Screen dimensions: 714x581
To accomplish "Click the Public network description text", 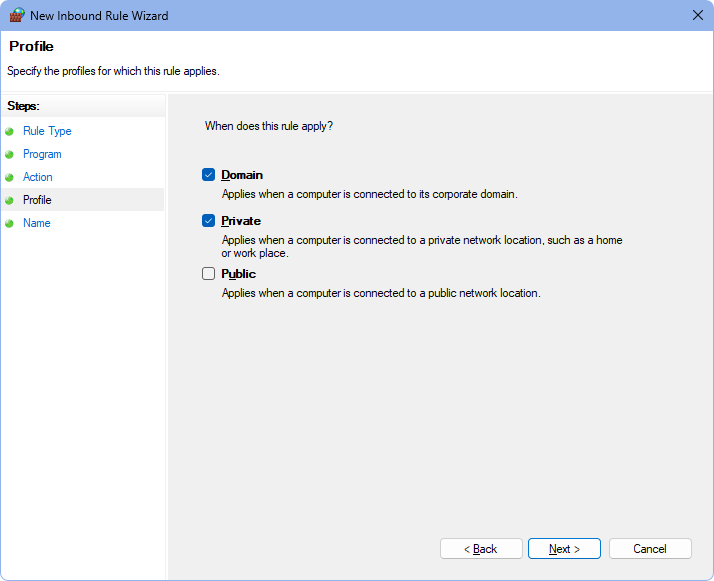I will point(381,293).
